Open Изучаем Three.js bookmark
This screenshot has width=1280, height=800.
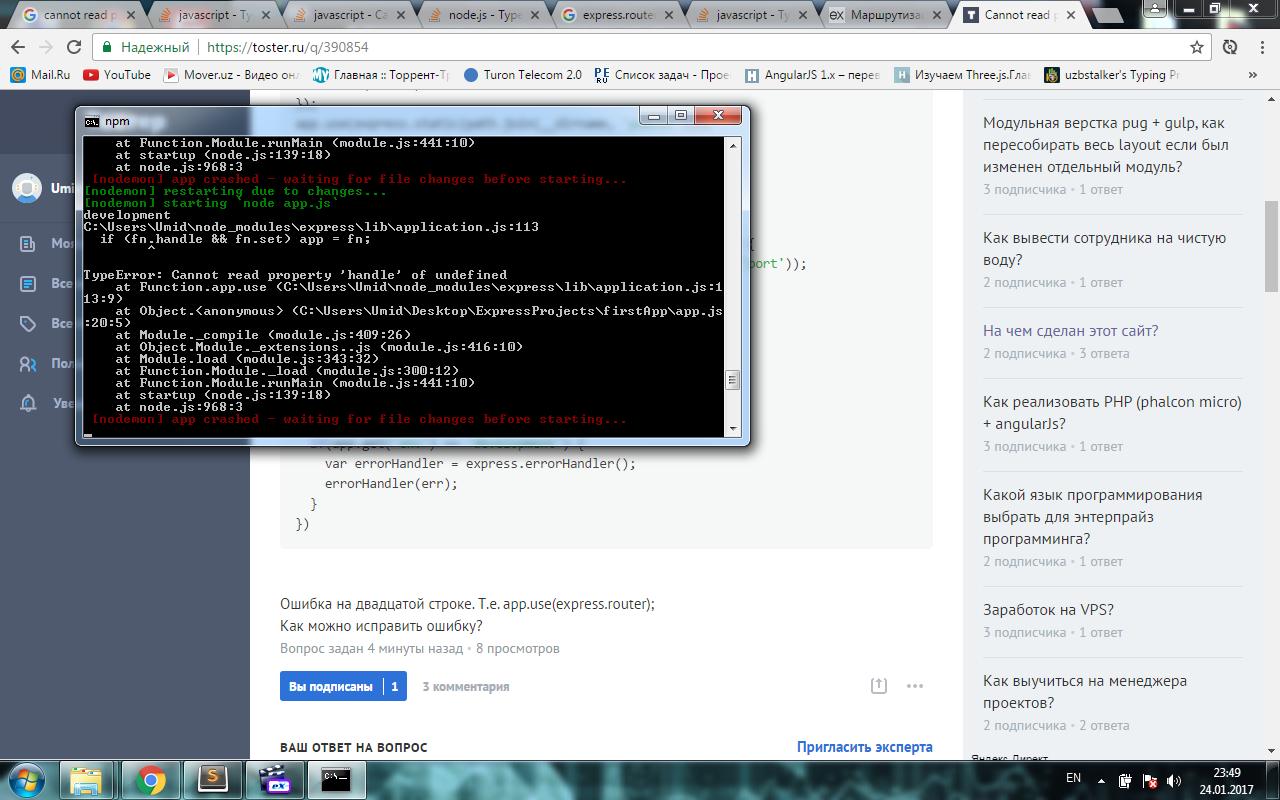click(962, 75)
